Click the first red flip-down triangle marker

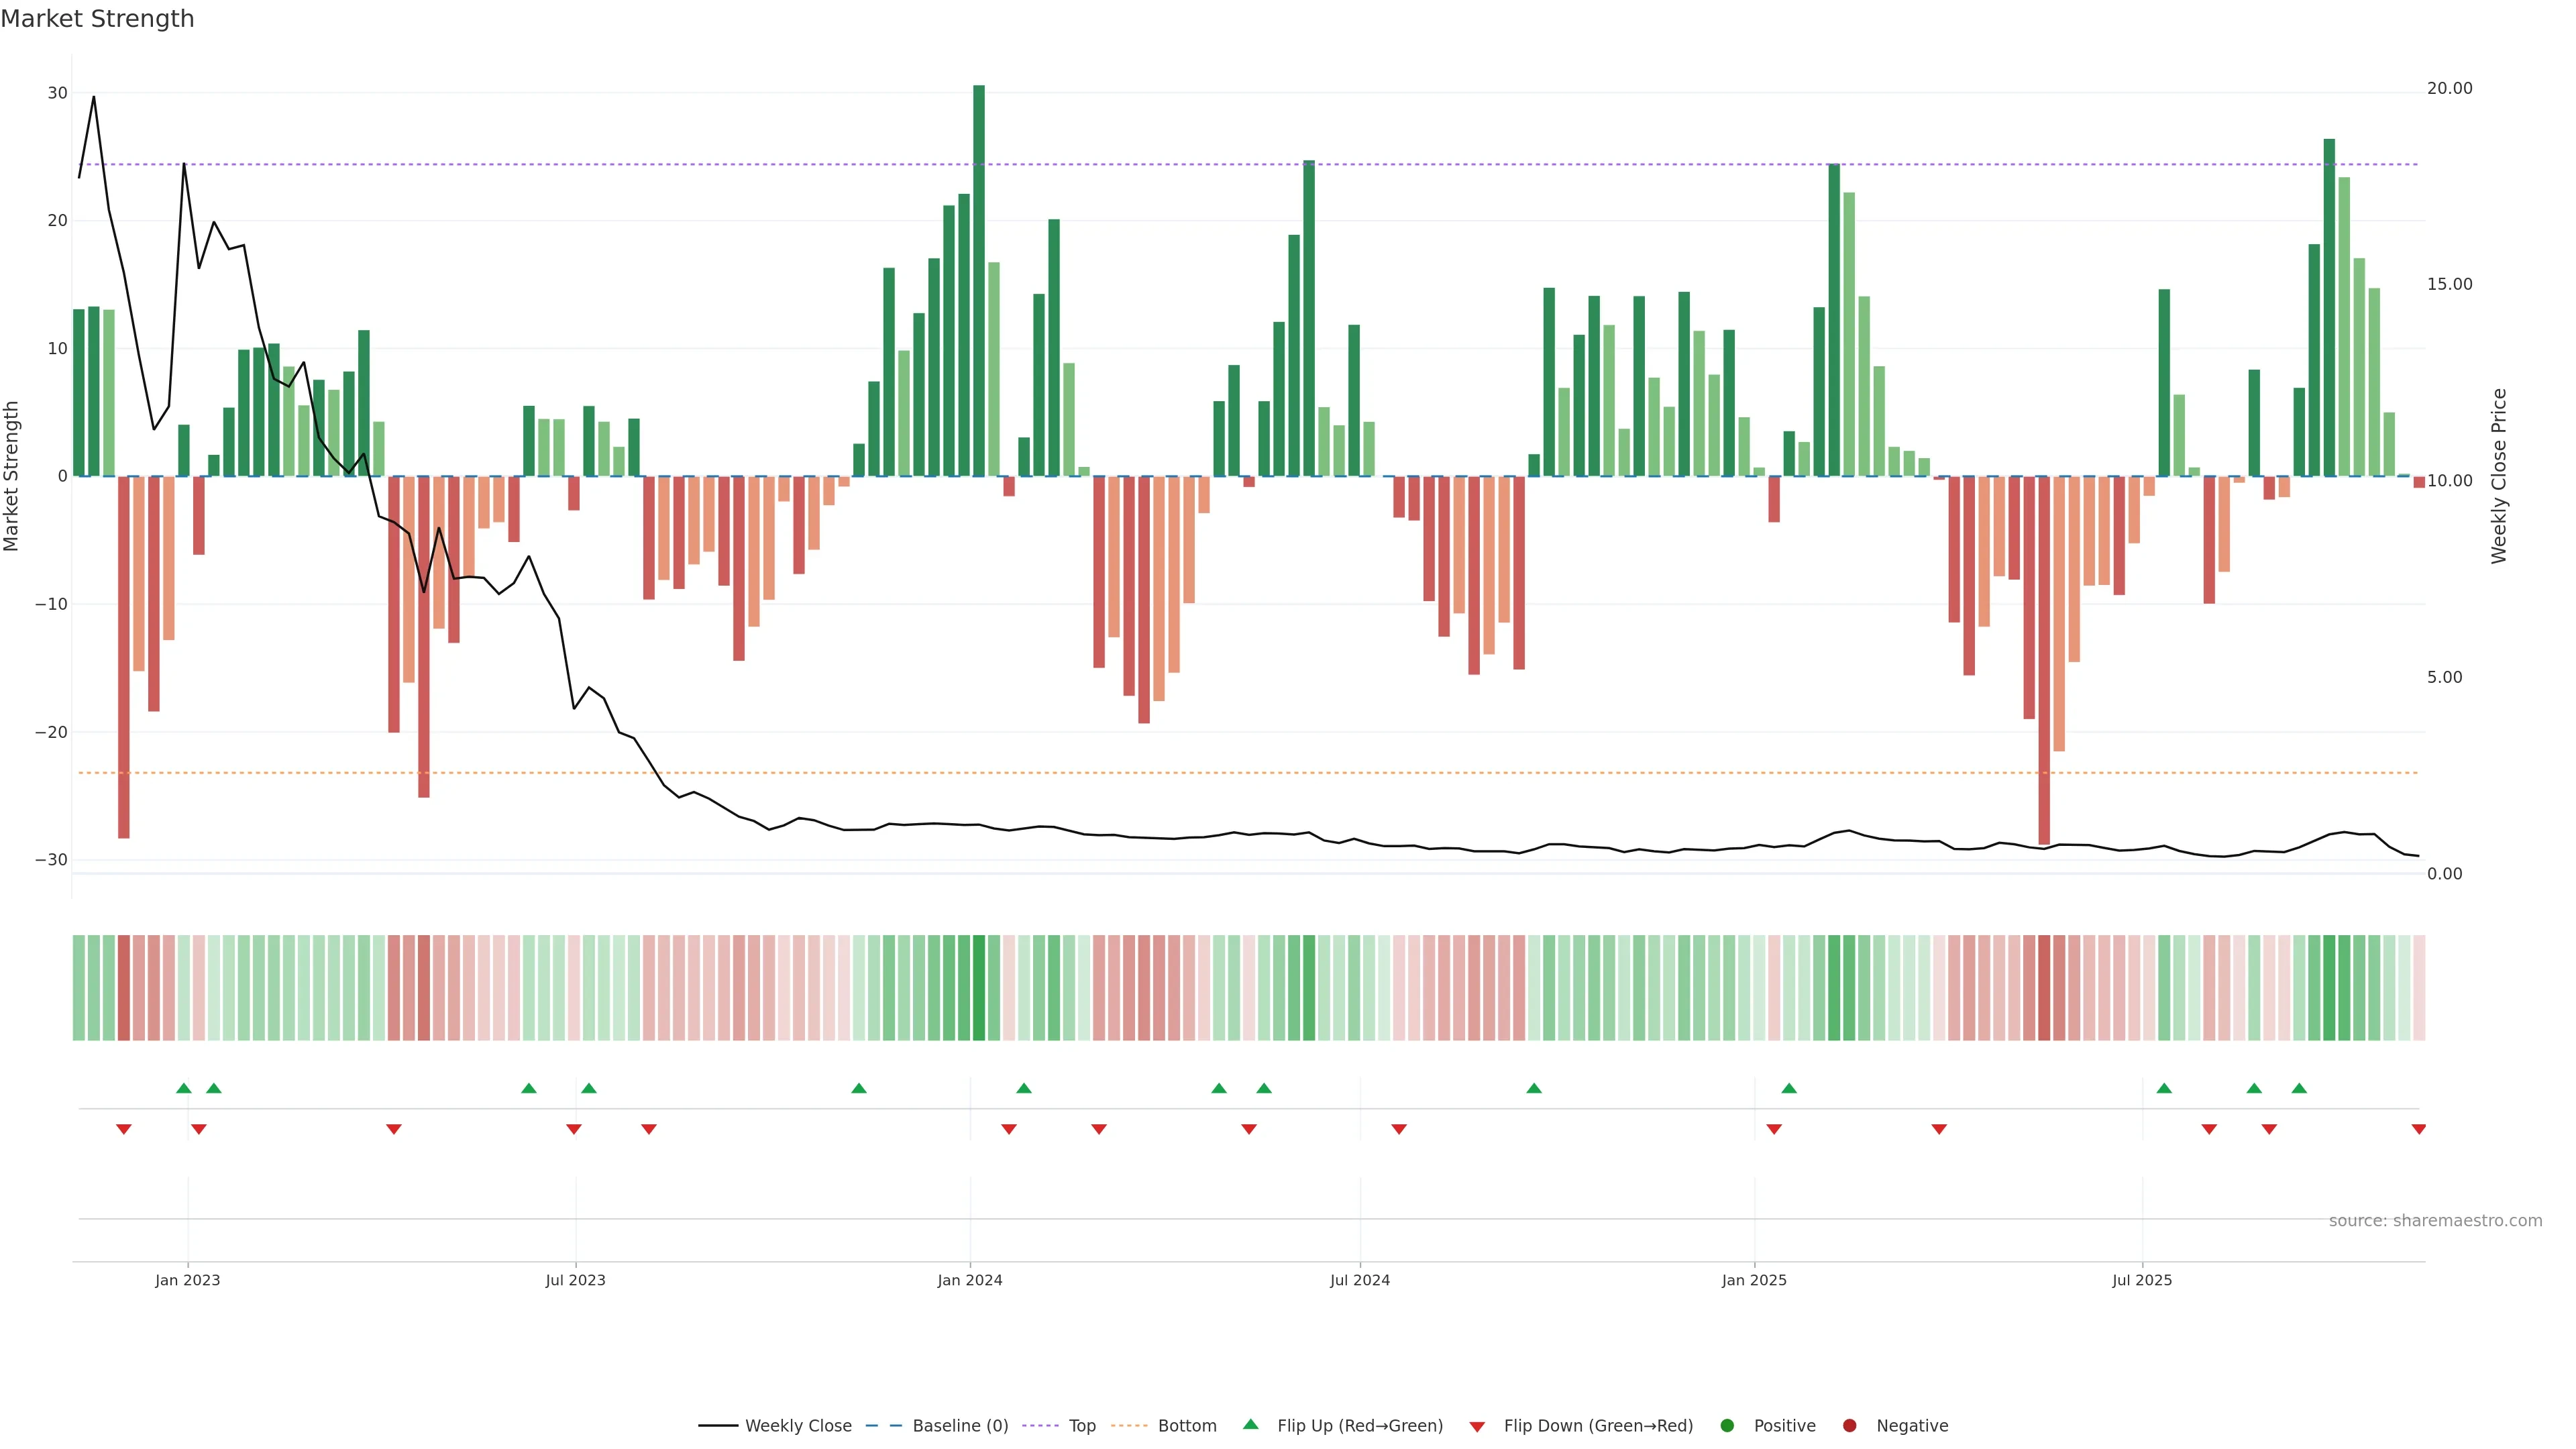(x=123, y=1129)
